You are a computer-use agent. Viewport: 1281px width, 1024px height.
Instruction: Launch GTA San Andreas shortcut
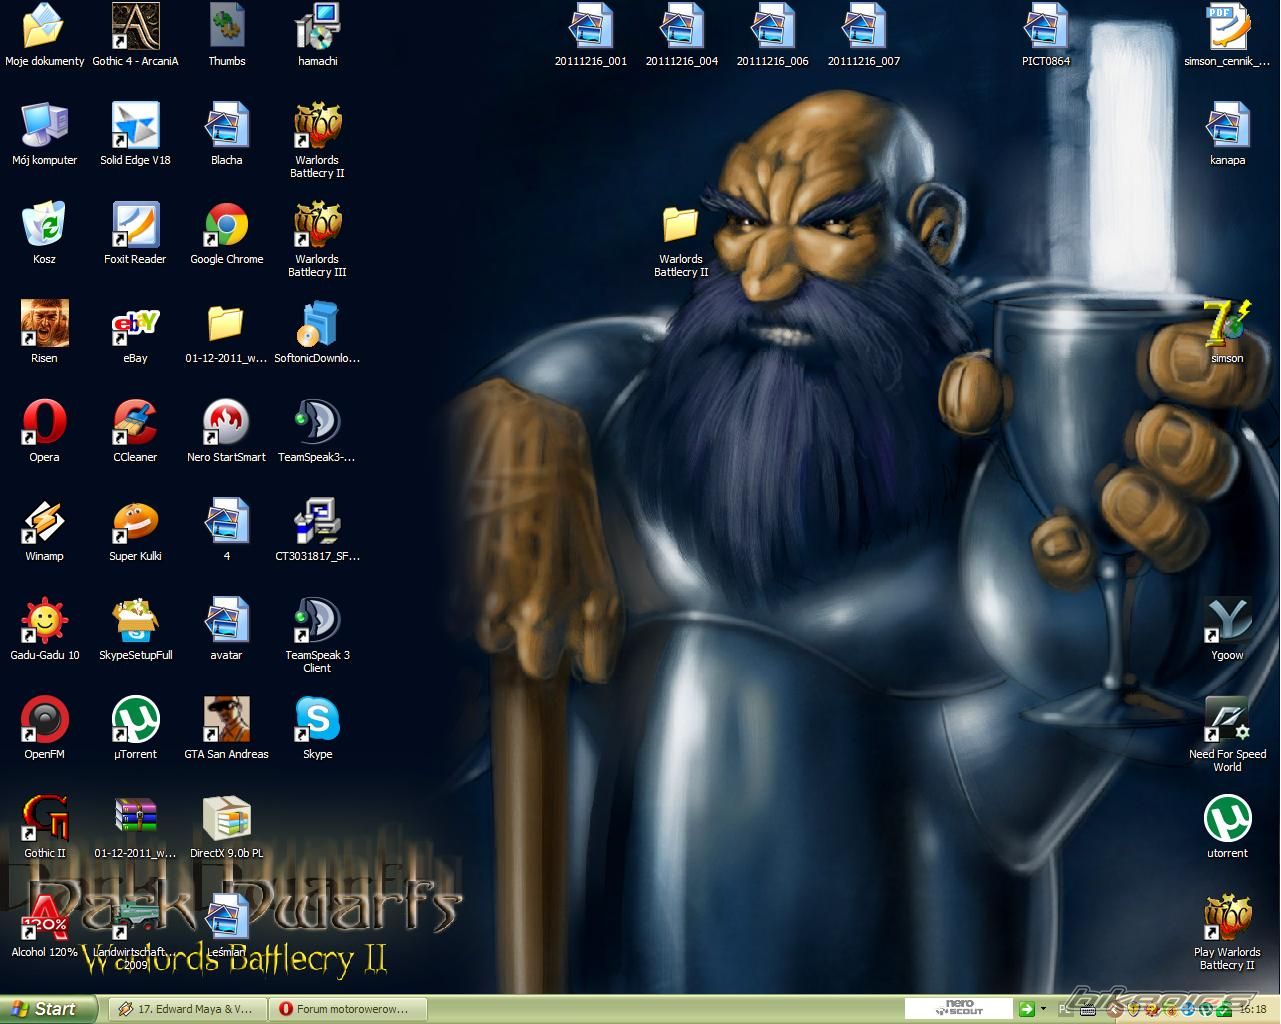coord(227,720)
